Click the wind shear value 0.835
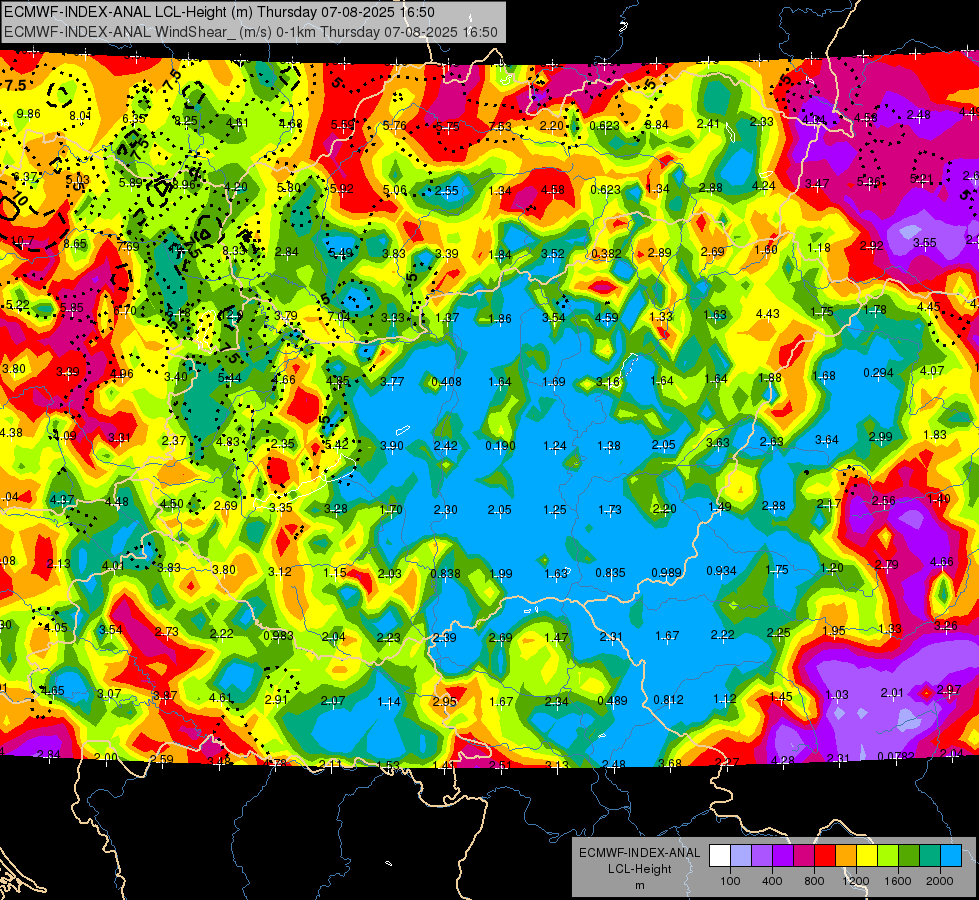The image size is (979, 900). (611, 573)
